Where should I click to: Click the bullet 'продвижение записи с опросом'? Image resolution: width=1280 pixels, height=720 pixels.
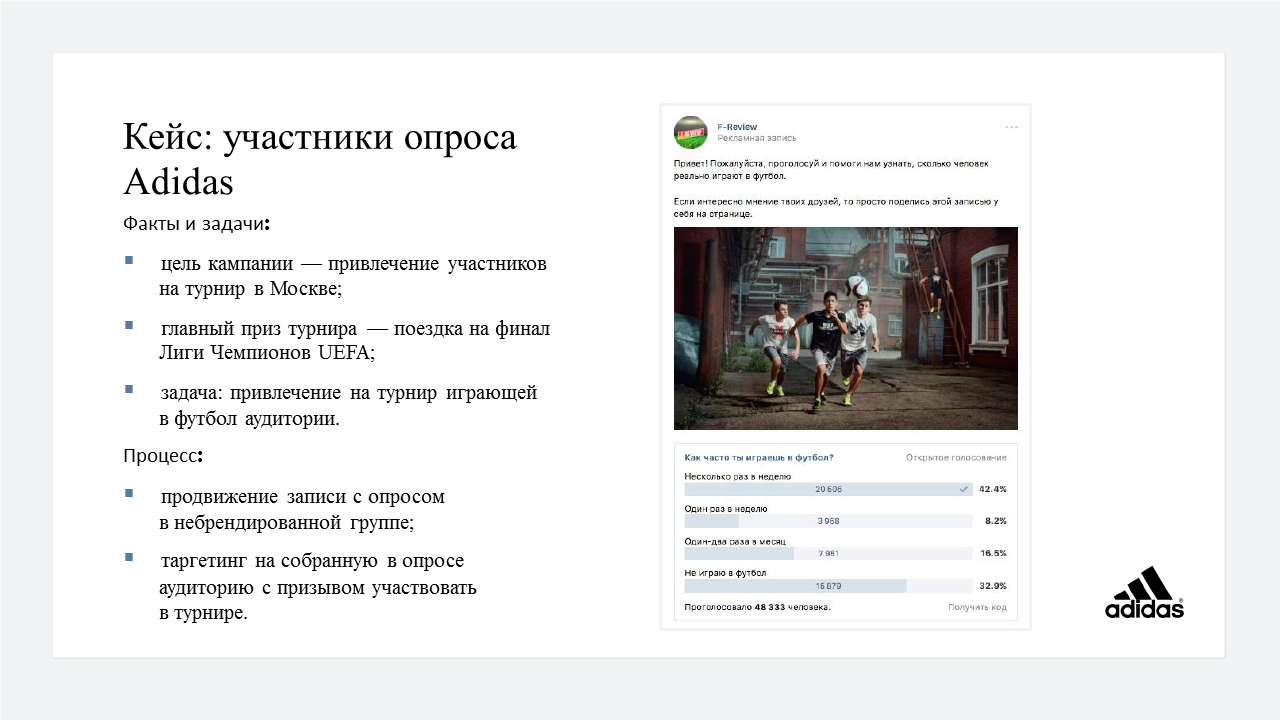pyautogui.click(x=302, y=509)
